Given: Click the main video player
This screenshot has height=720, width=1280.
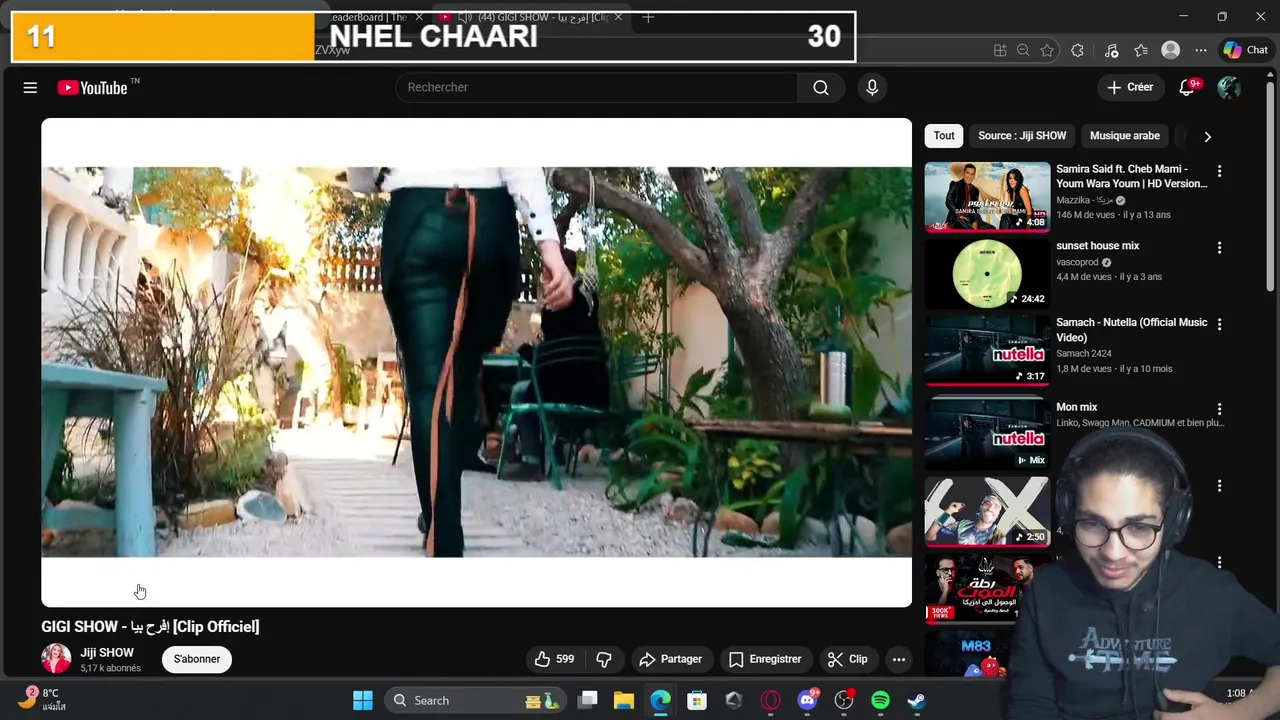Looking at the screenshot, I should point(476,362).
